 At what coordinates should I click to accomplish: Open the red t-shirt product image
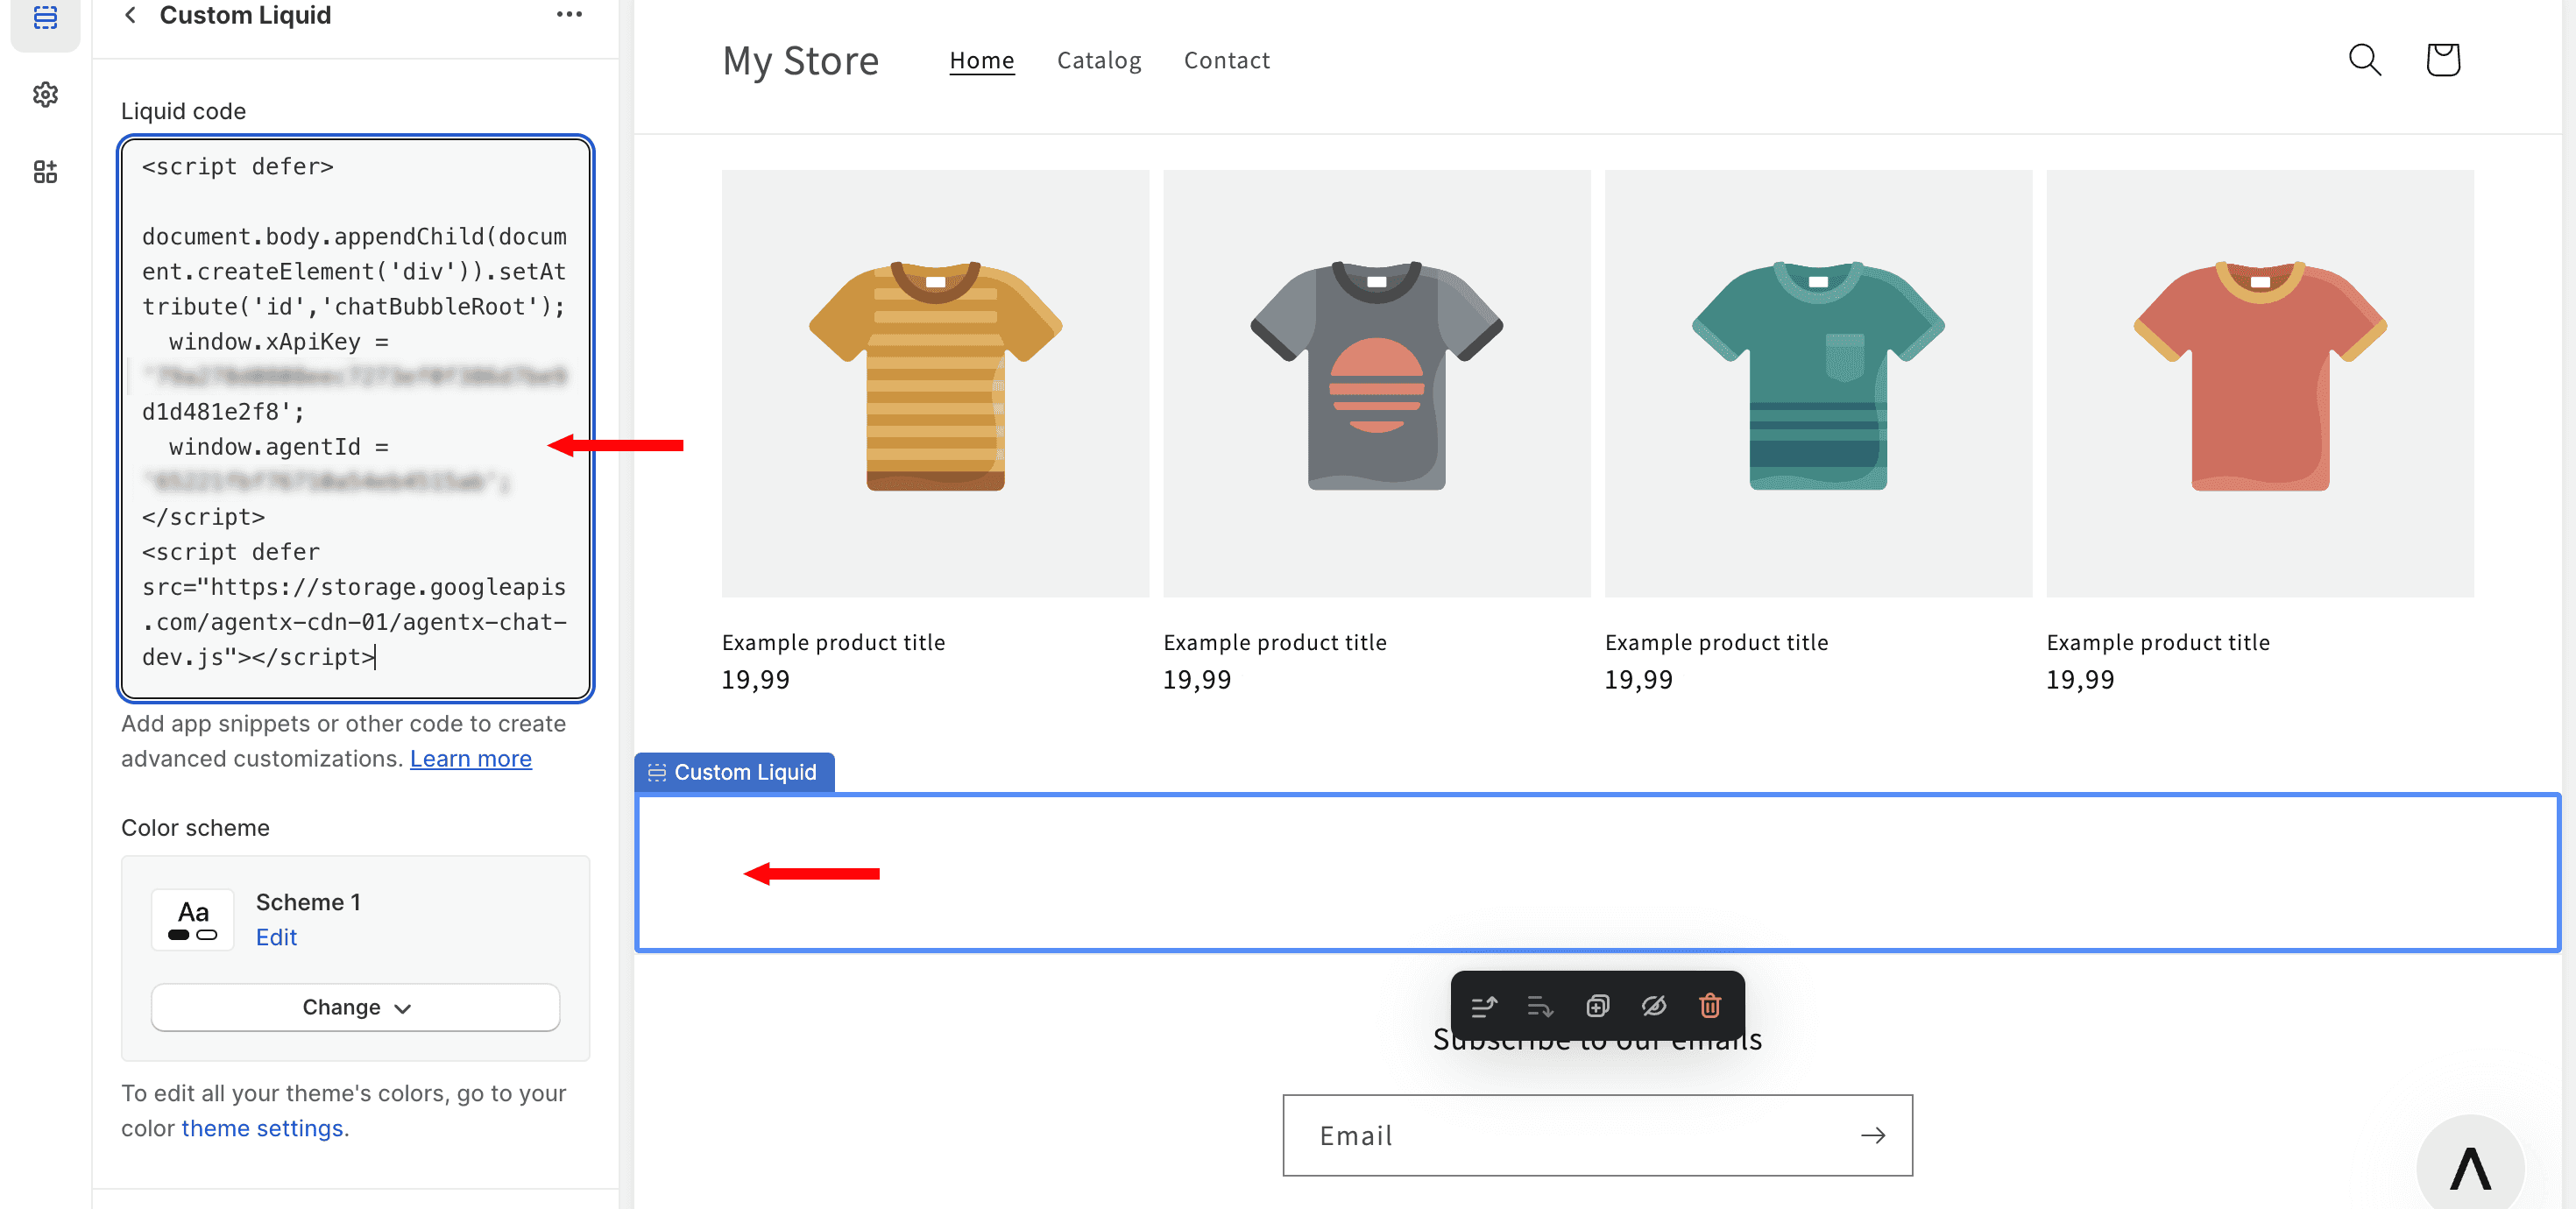(x=2260, y=384)
